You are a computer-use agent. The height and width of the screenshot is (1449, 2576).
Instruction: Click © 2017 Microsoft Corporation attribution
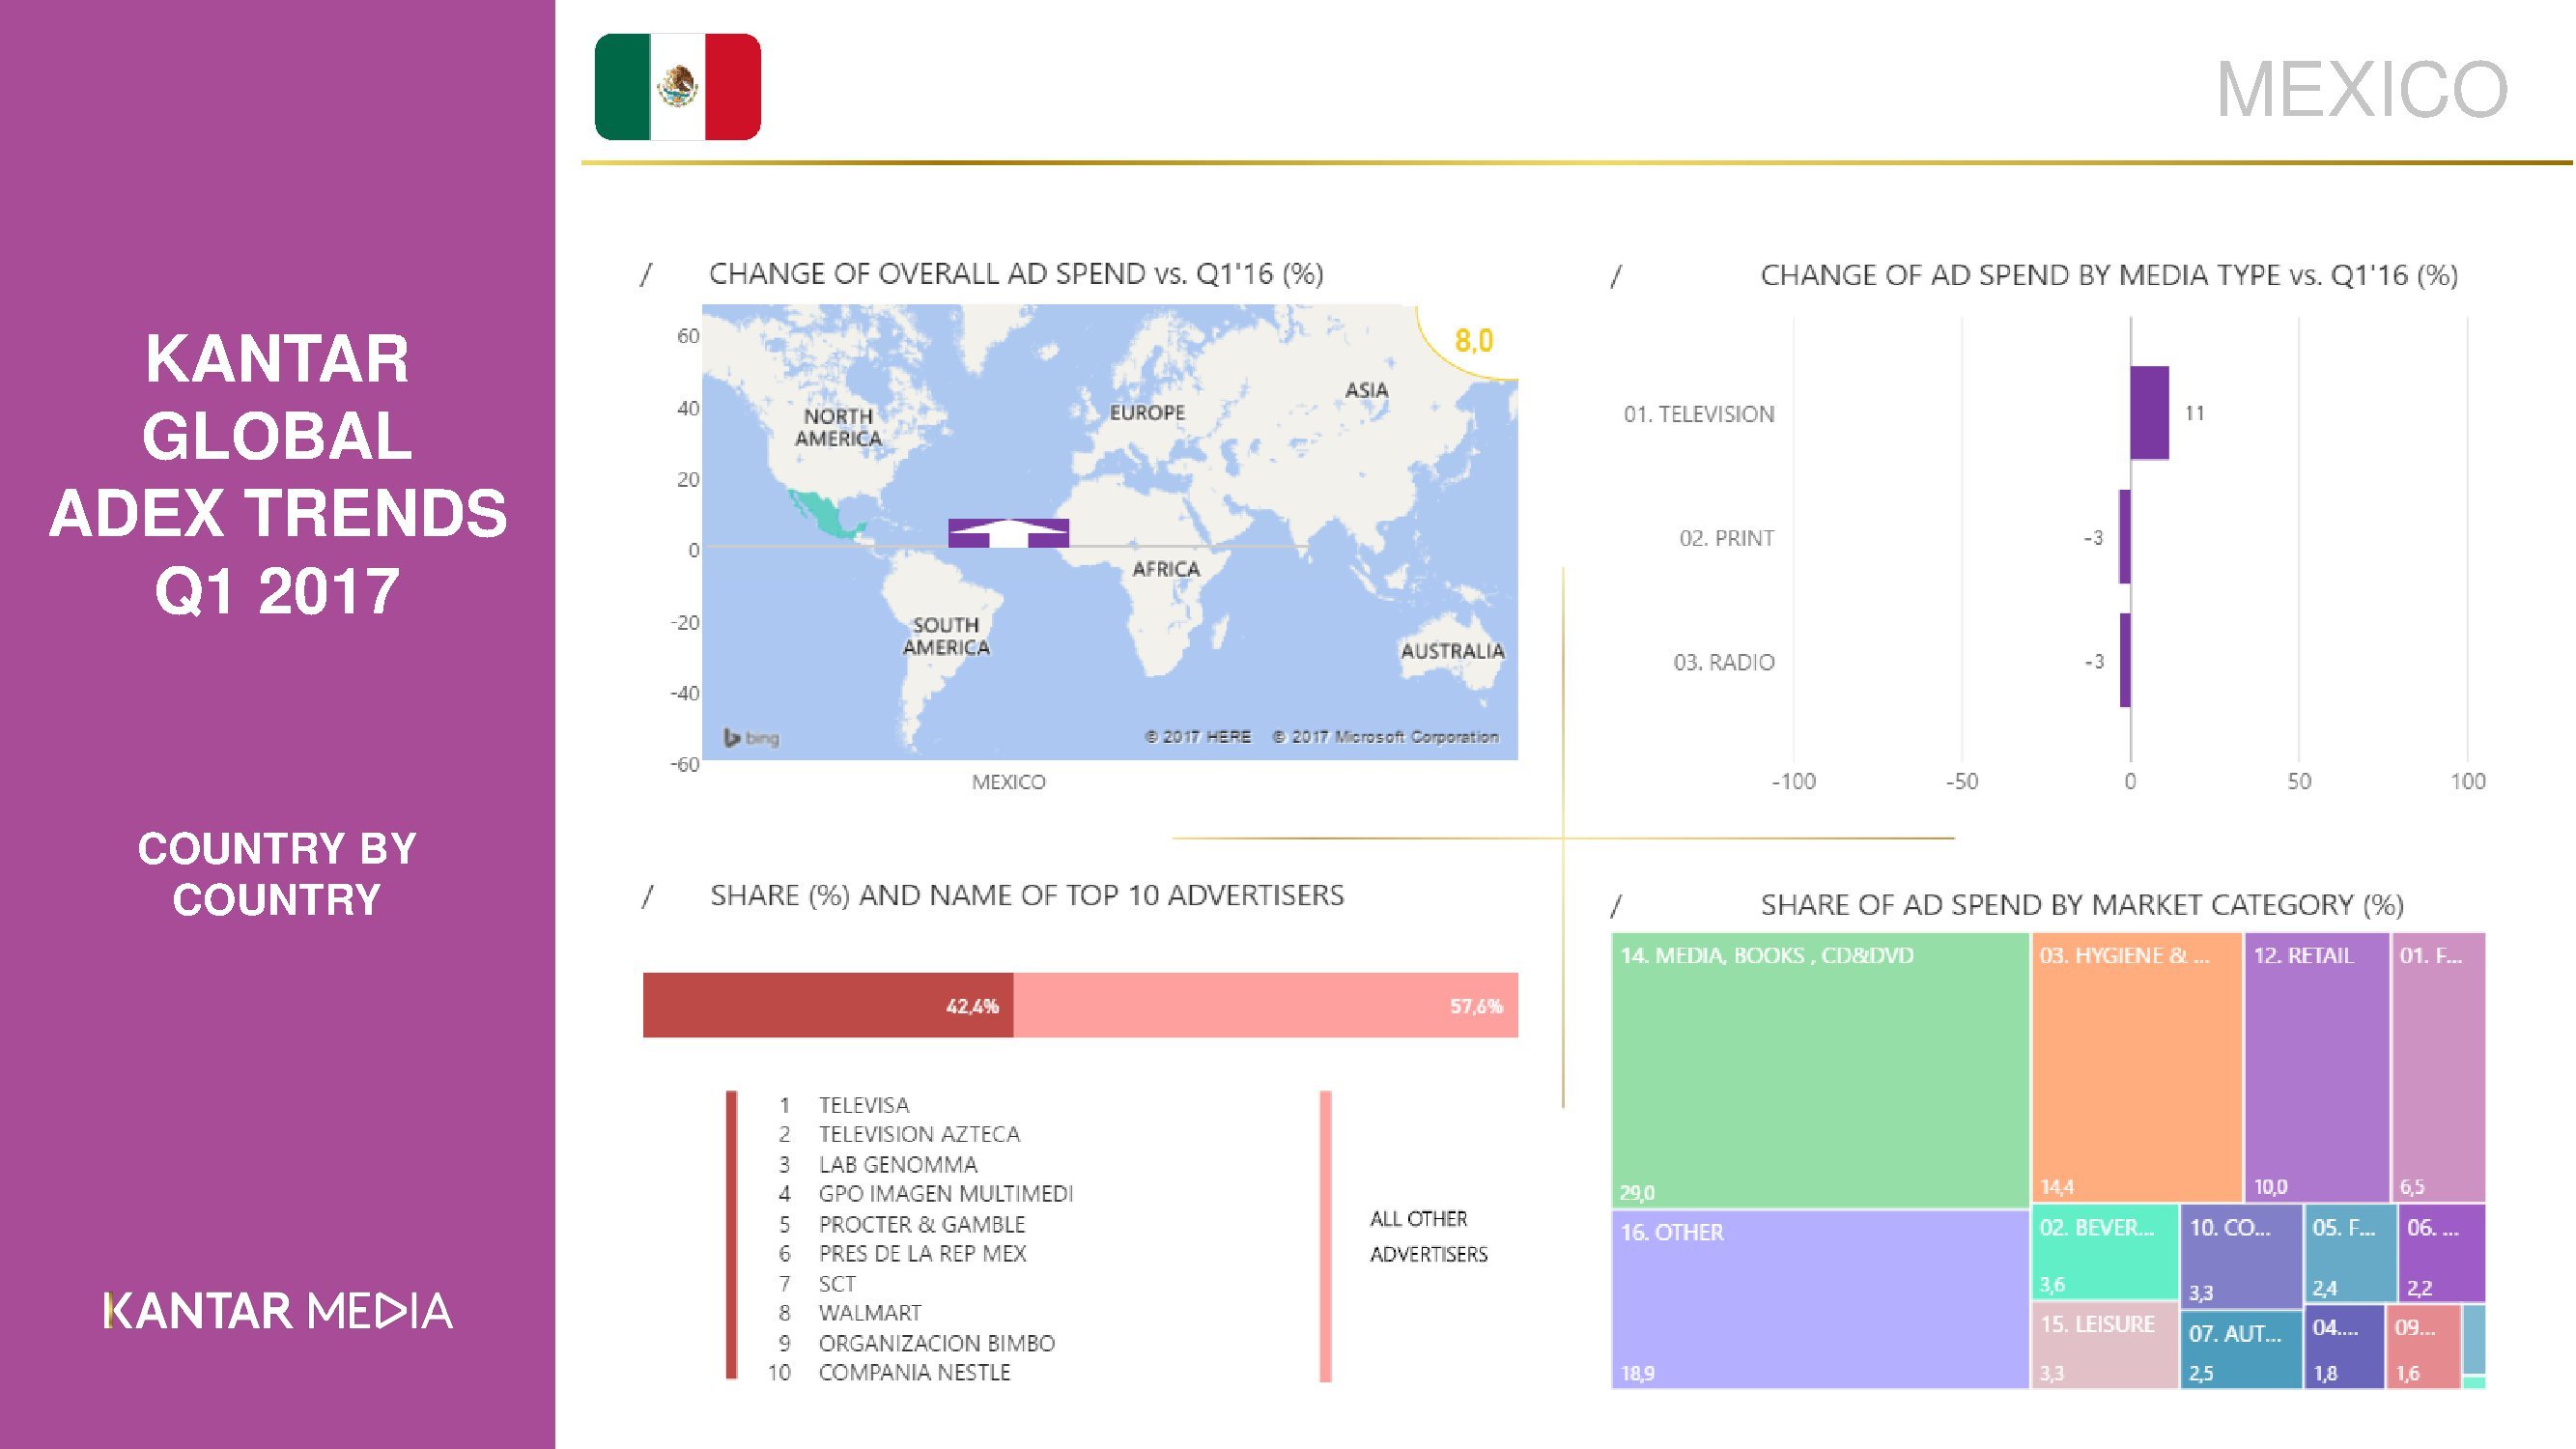(x=1385, y=736)
